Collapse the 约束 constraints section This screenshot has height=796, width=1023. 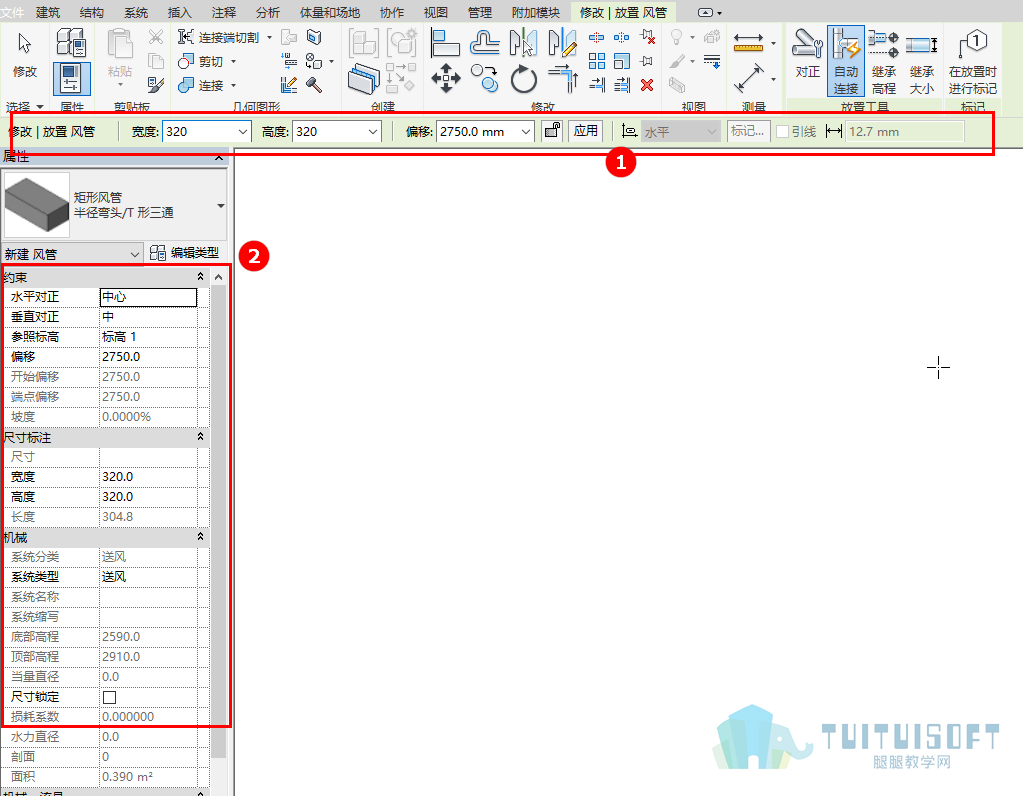pos(200,277)
